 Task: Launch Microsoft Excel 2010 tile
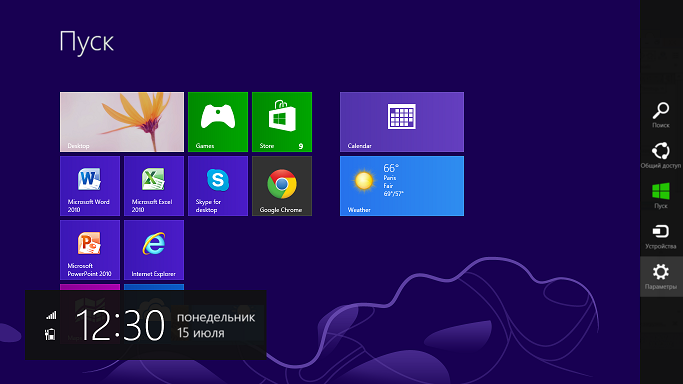point(154,186)
